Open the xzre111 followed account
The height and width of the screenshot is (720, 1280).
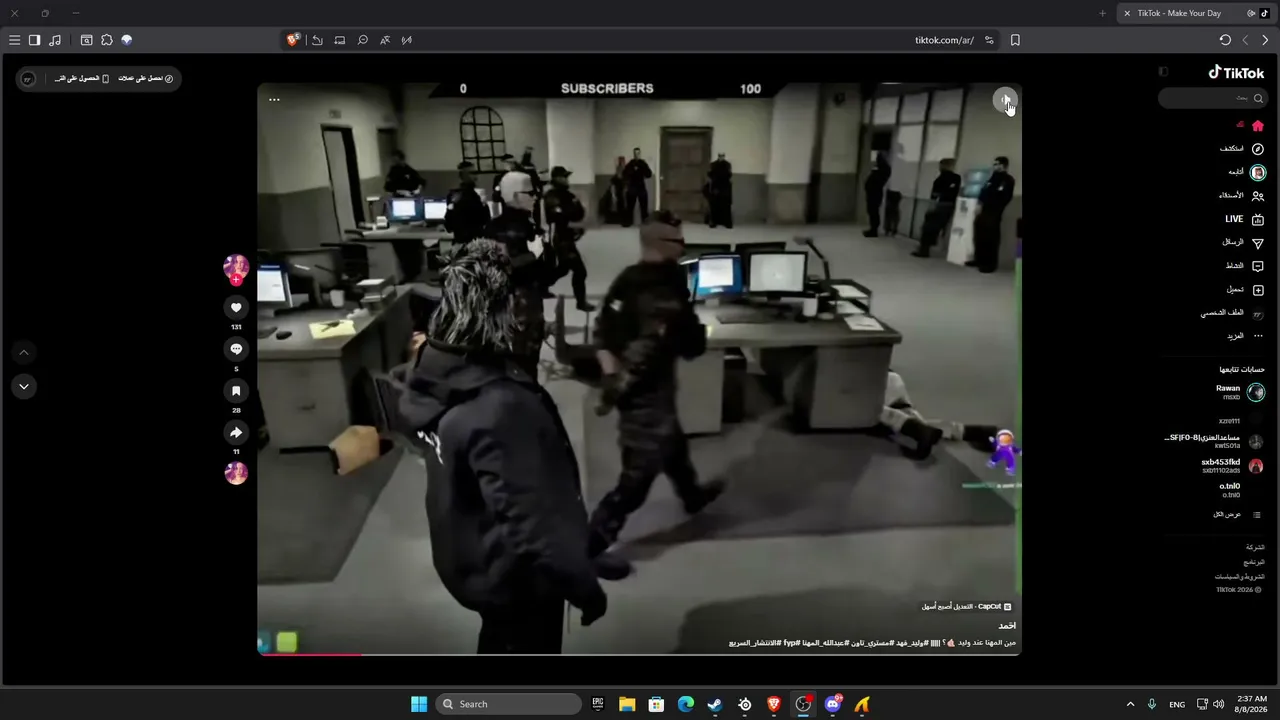[x=1240, y=421]
